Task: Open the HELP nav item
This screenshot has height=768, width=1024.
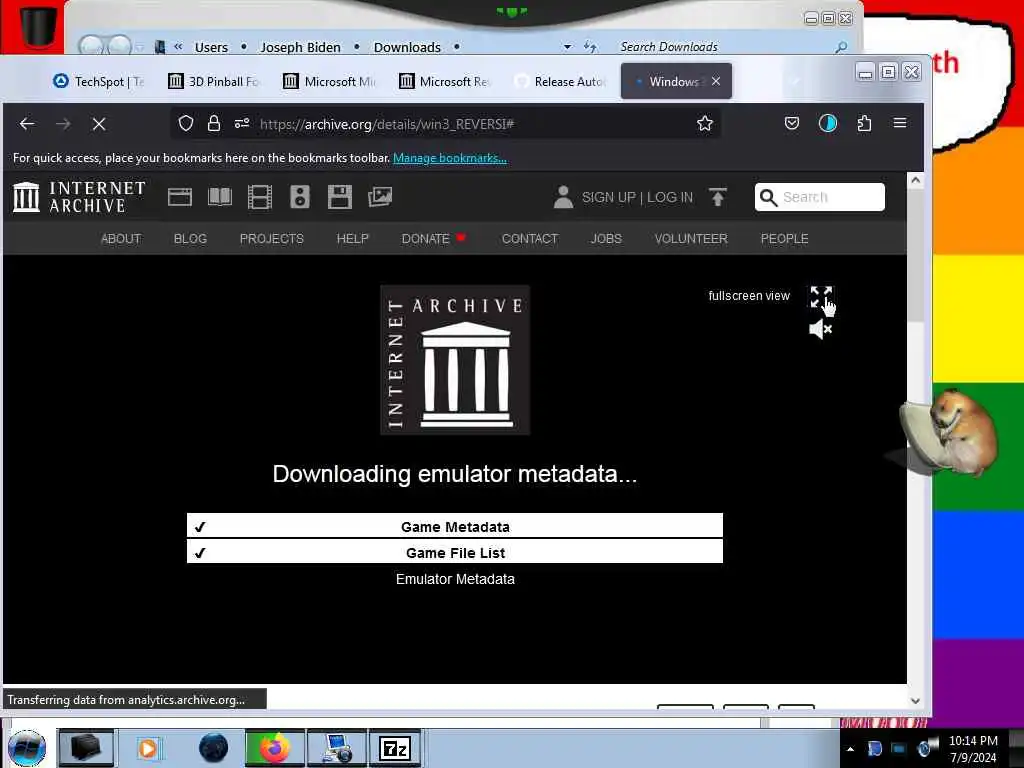Action: click(x=353, y=239)
